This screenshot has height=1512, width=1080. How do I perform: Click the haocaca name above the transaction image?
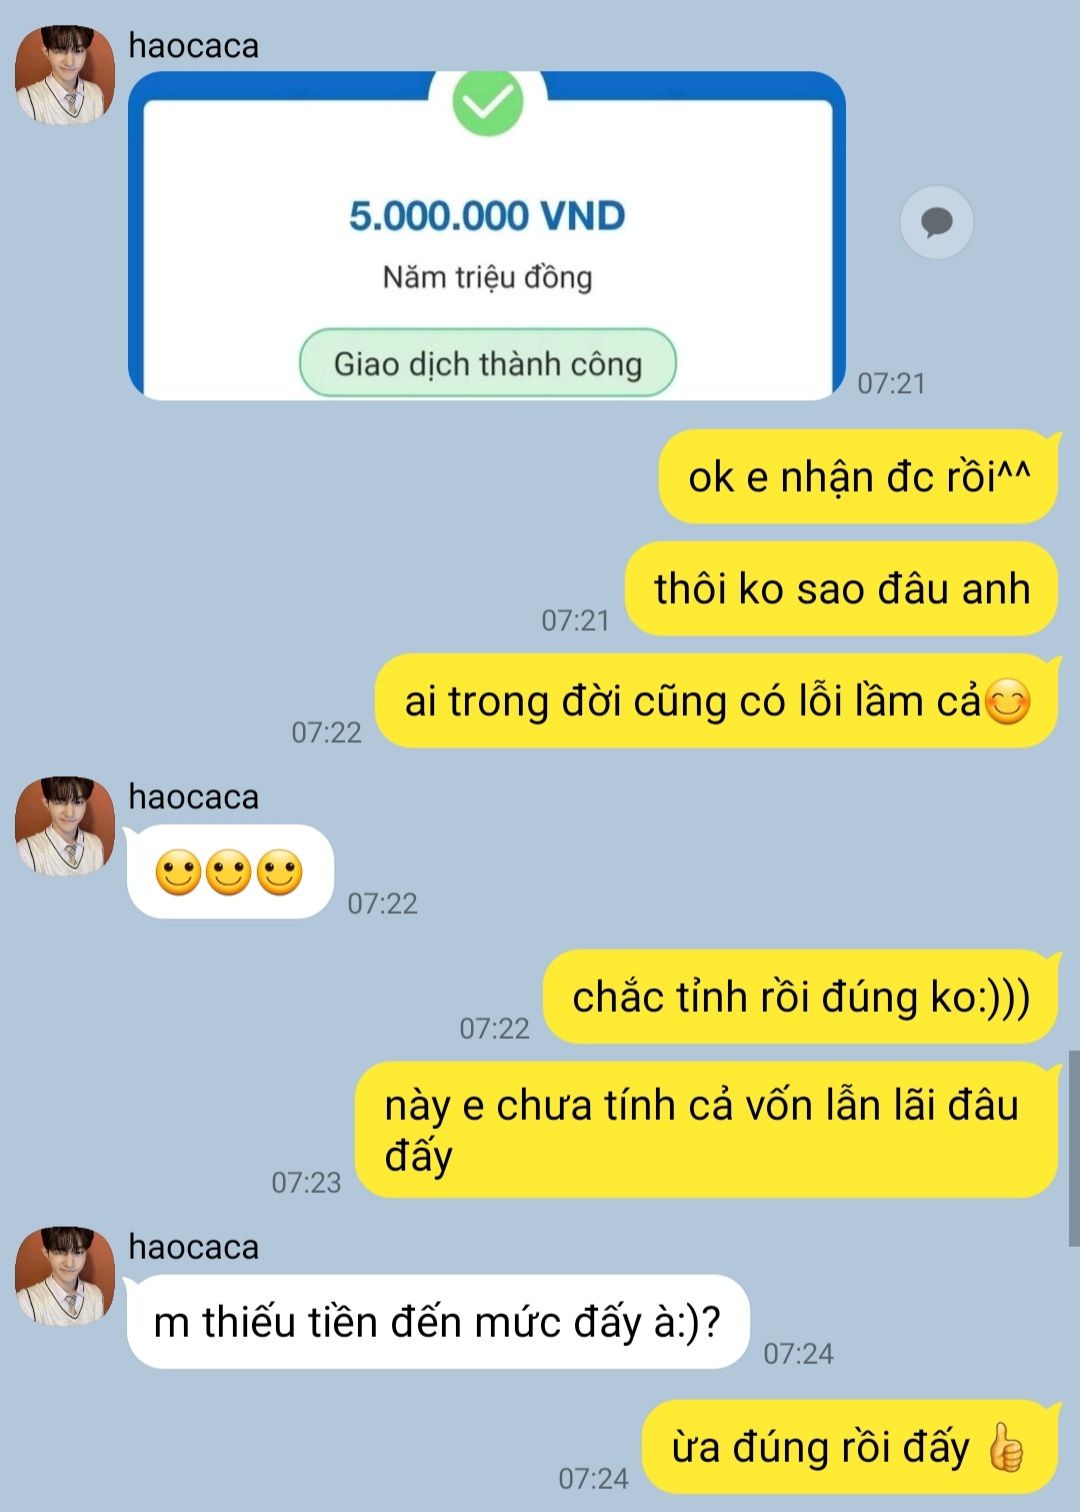(x=194, y=46)
